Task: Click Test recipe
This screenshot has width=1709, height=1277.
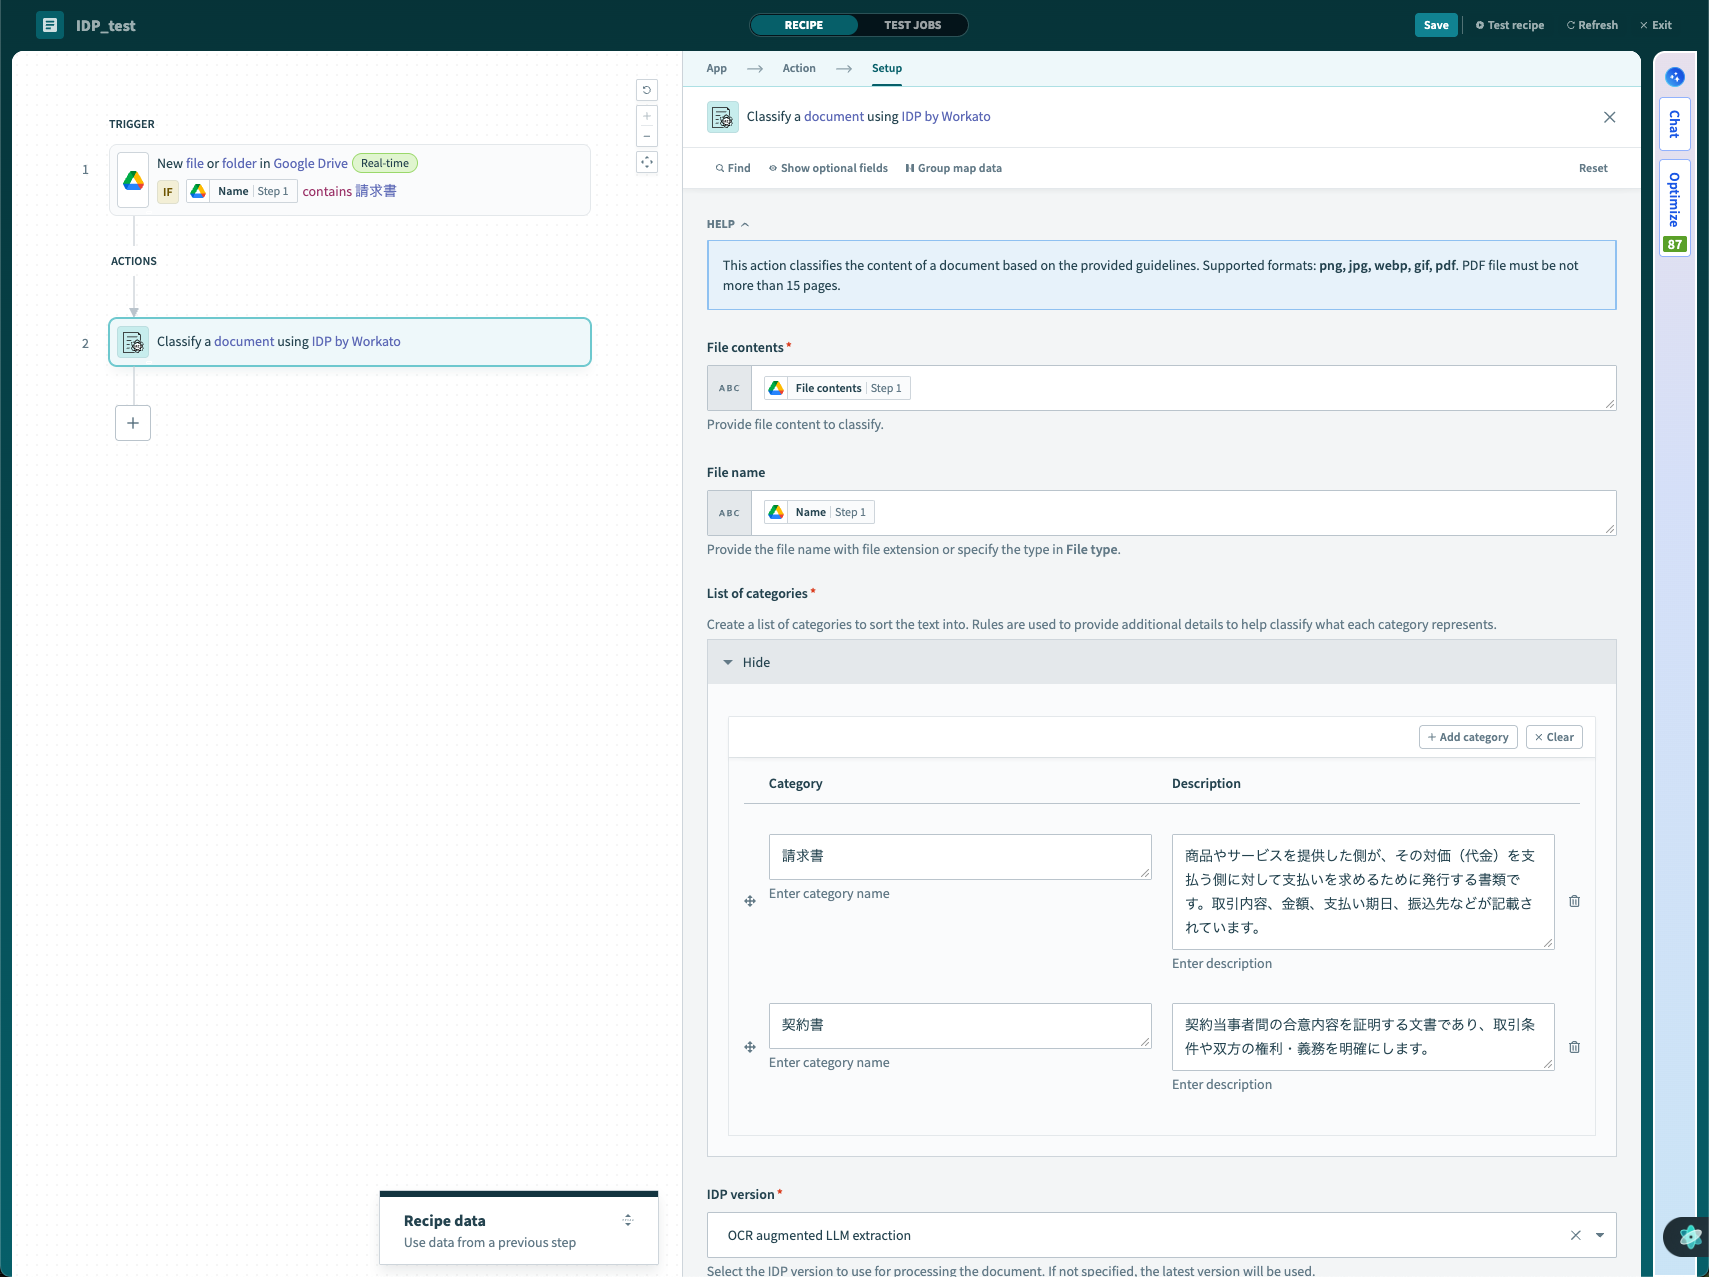Action: pyautogui.click(x=1510, y=25)
